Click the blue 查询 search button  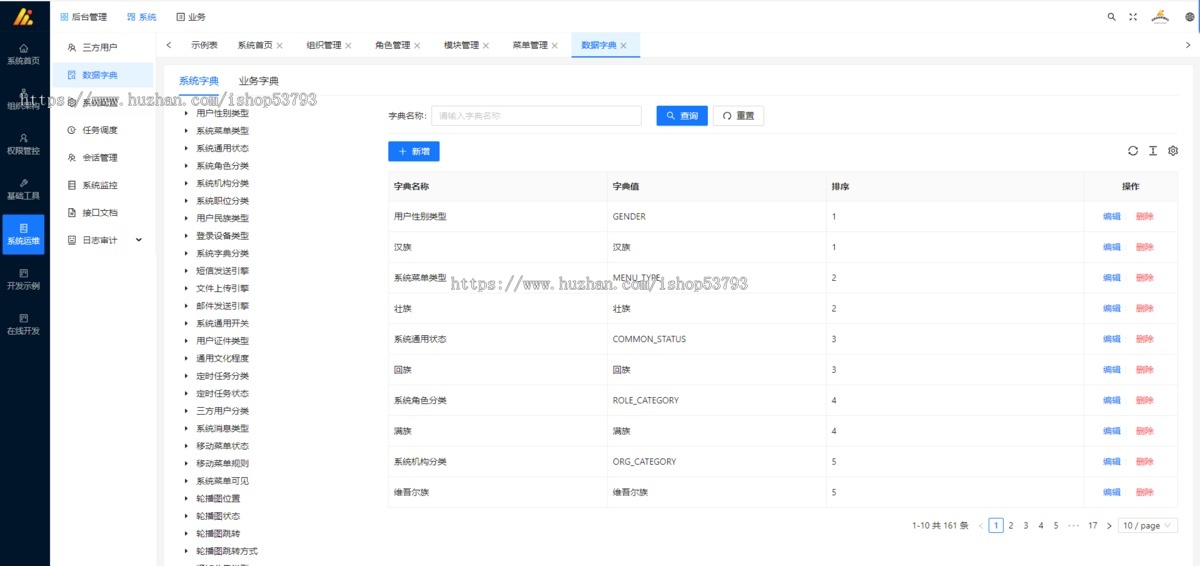(x=682, y=116)
